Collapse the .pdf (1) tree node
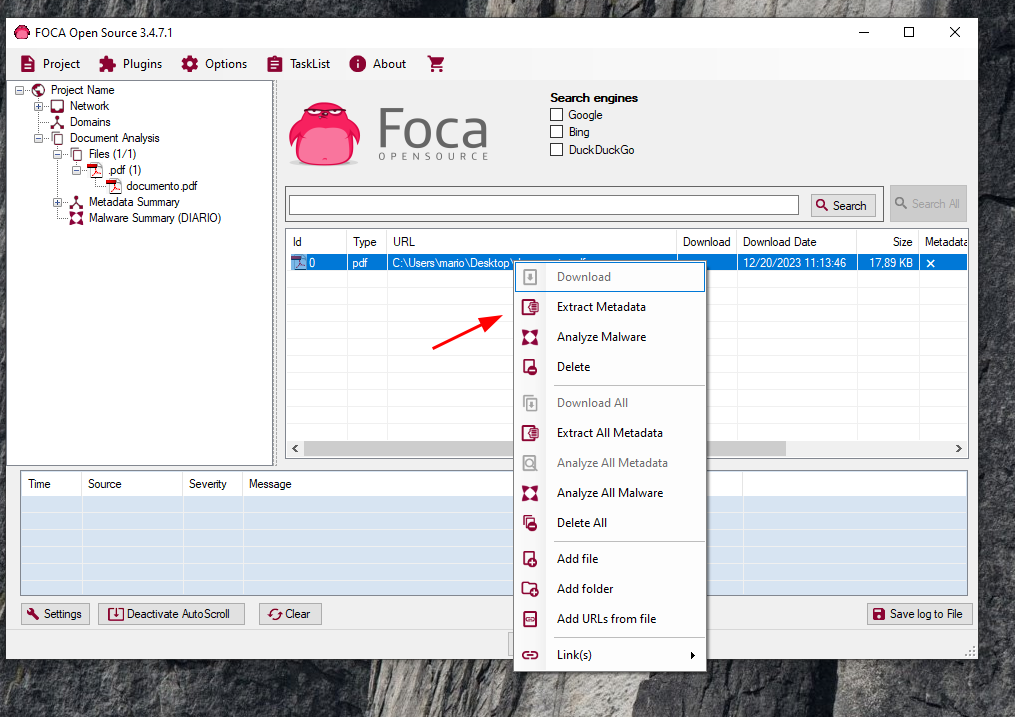Viewport: 1015px width, 717px height. pos(76,170)
